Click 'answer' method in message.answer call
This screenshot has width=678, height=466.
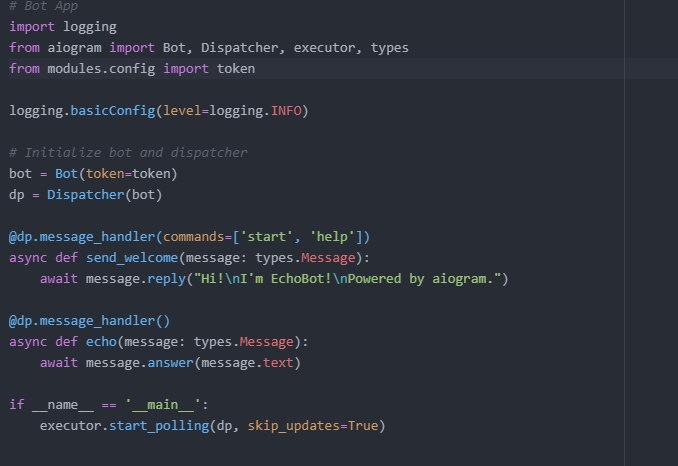click(x=170, y=363)
